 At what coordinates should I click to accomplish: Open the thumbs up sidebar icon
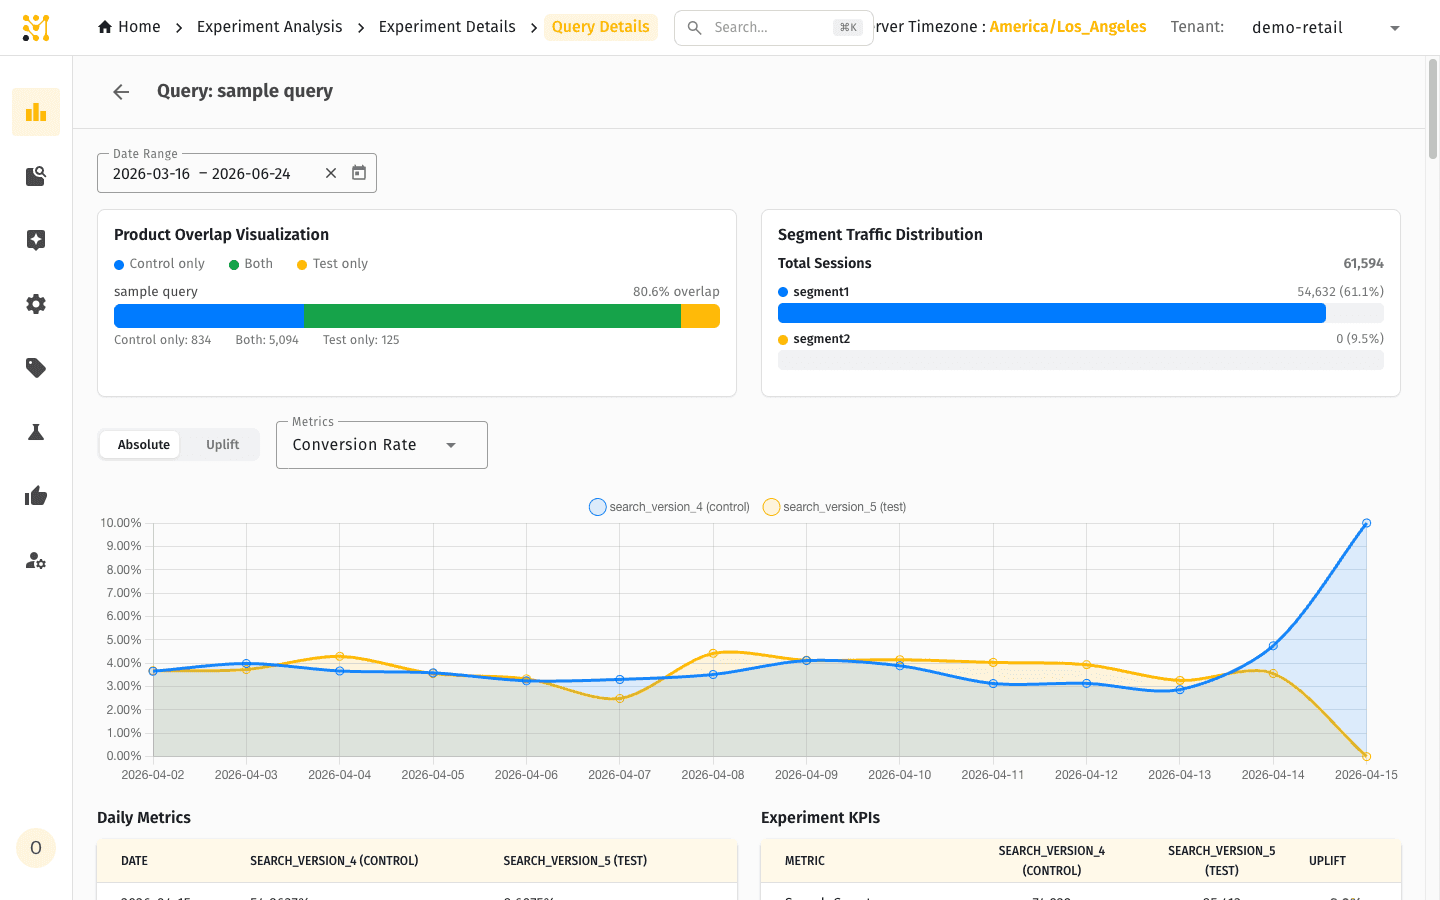tap(36, 496)
